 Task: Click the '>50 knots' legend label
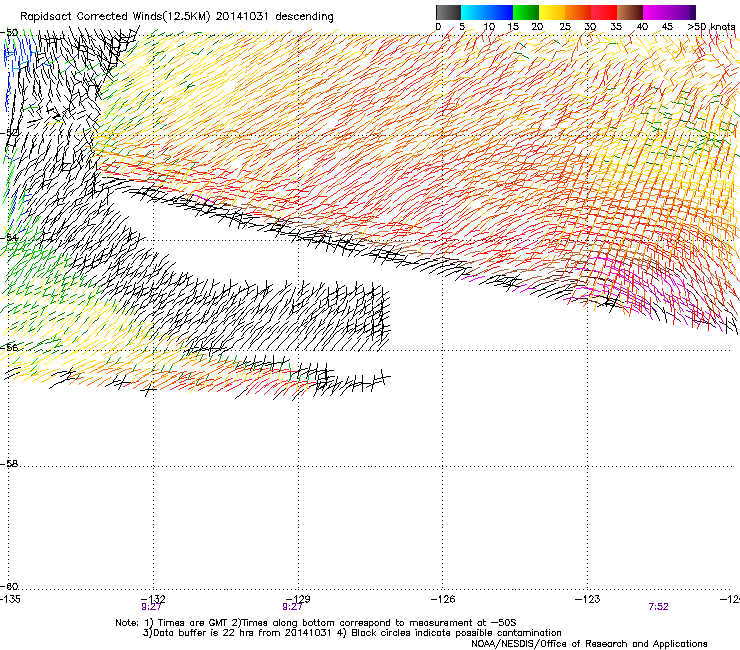click(x=711, y=27)
